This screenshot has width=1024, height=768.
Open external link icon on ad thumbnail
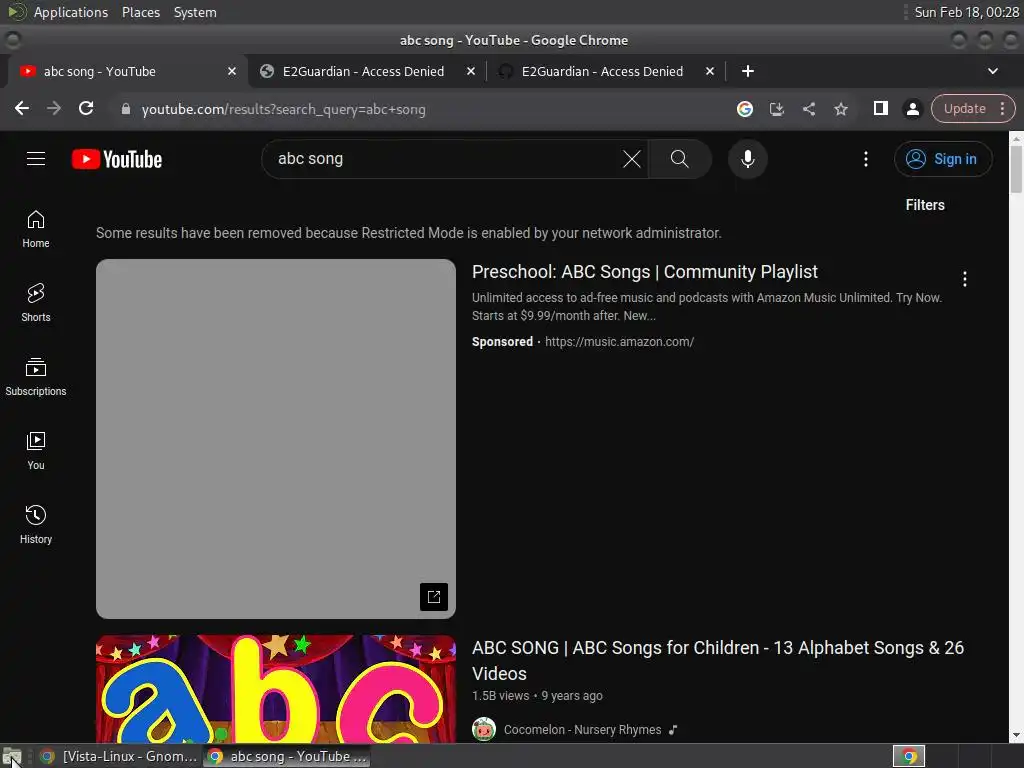(434, 596)
